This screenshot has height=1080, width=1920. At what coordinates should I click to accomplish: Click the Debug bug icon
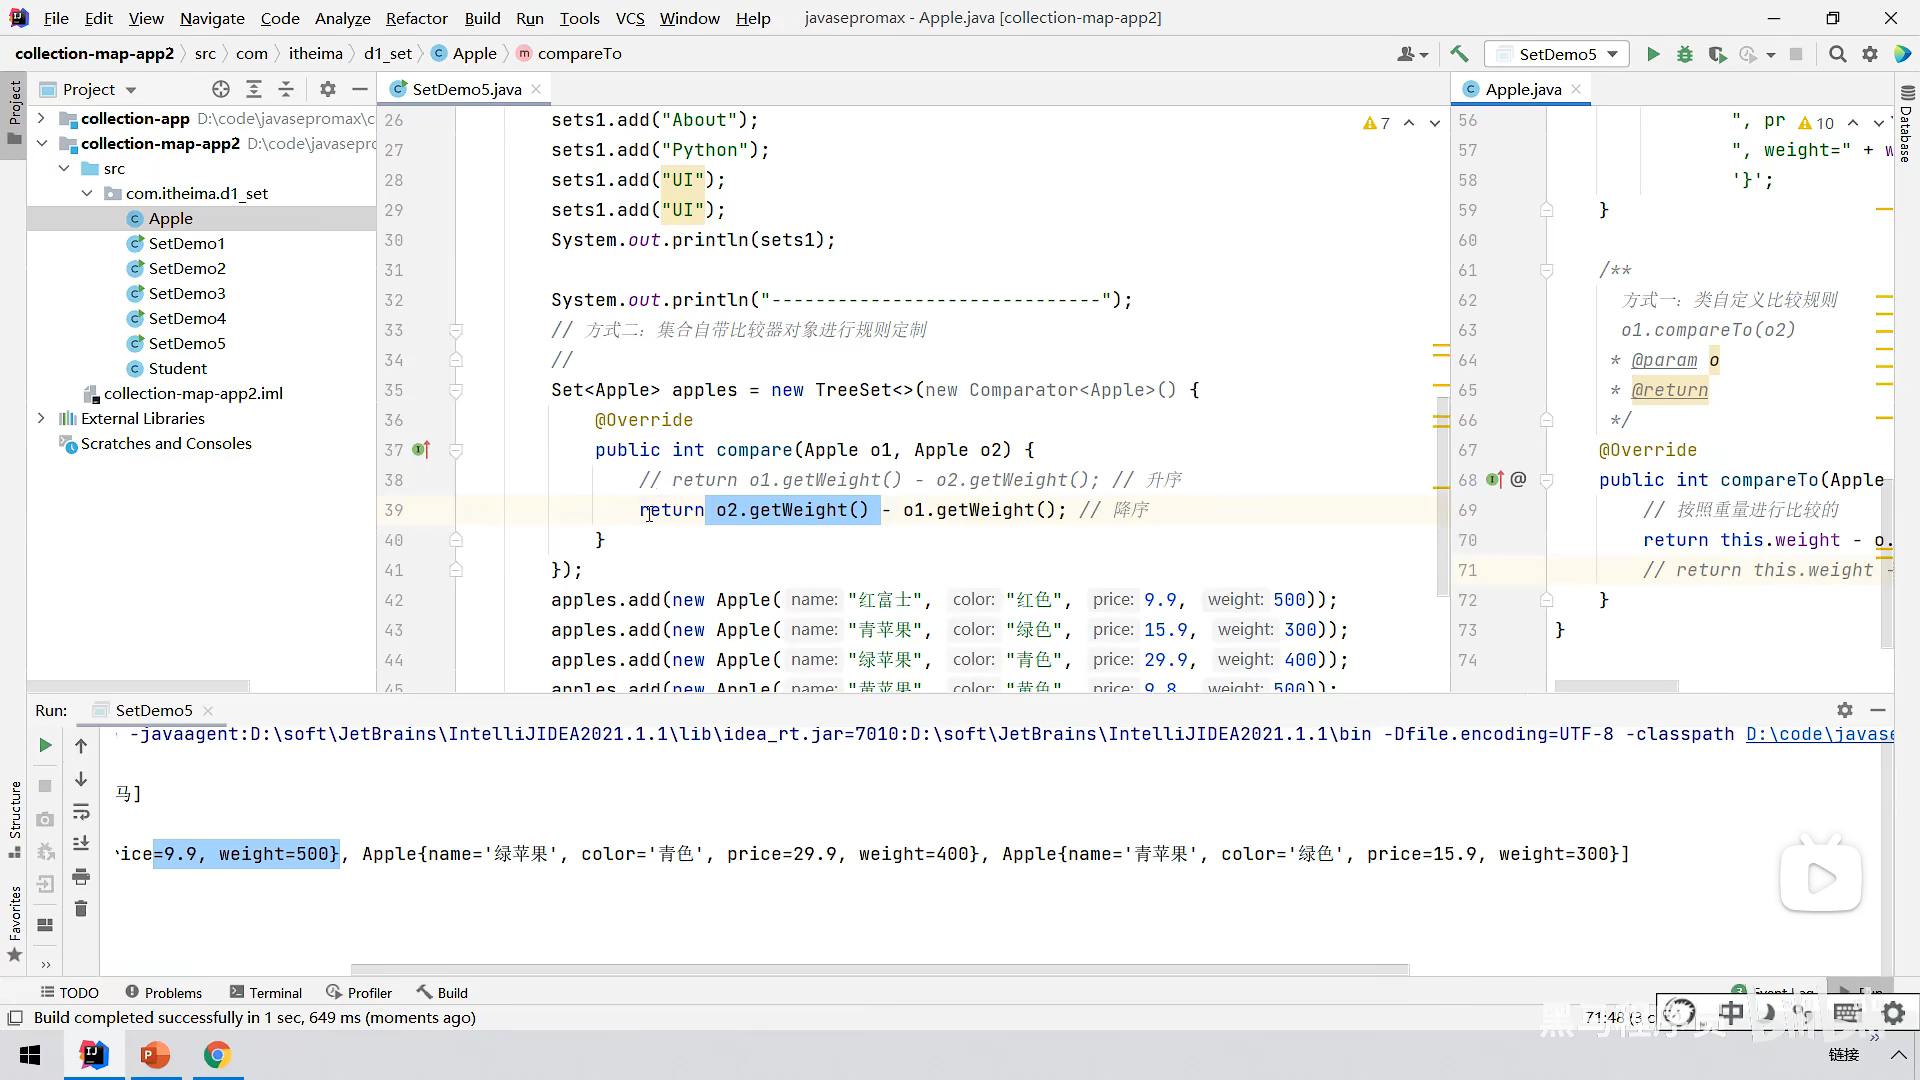(x=1685, y=55)
